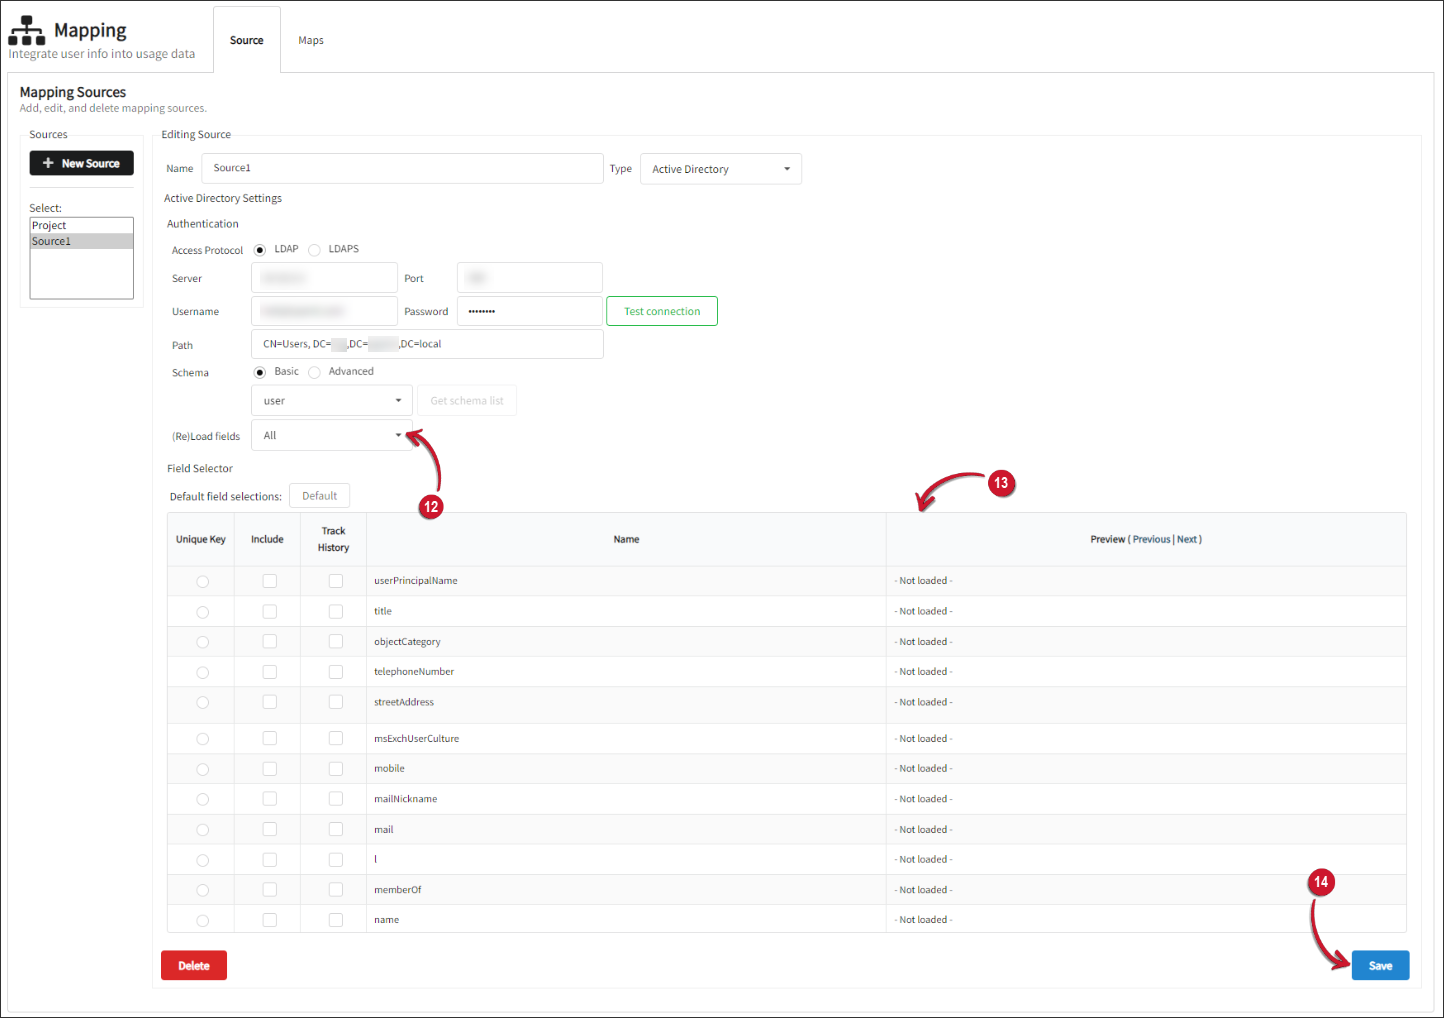
Task: Switch to the Maps tab
Action: click(310, 40)
